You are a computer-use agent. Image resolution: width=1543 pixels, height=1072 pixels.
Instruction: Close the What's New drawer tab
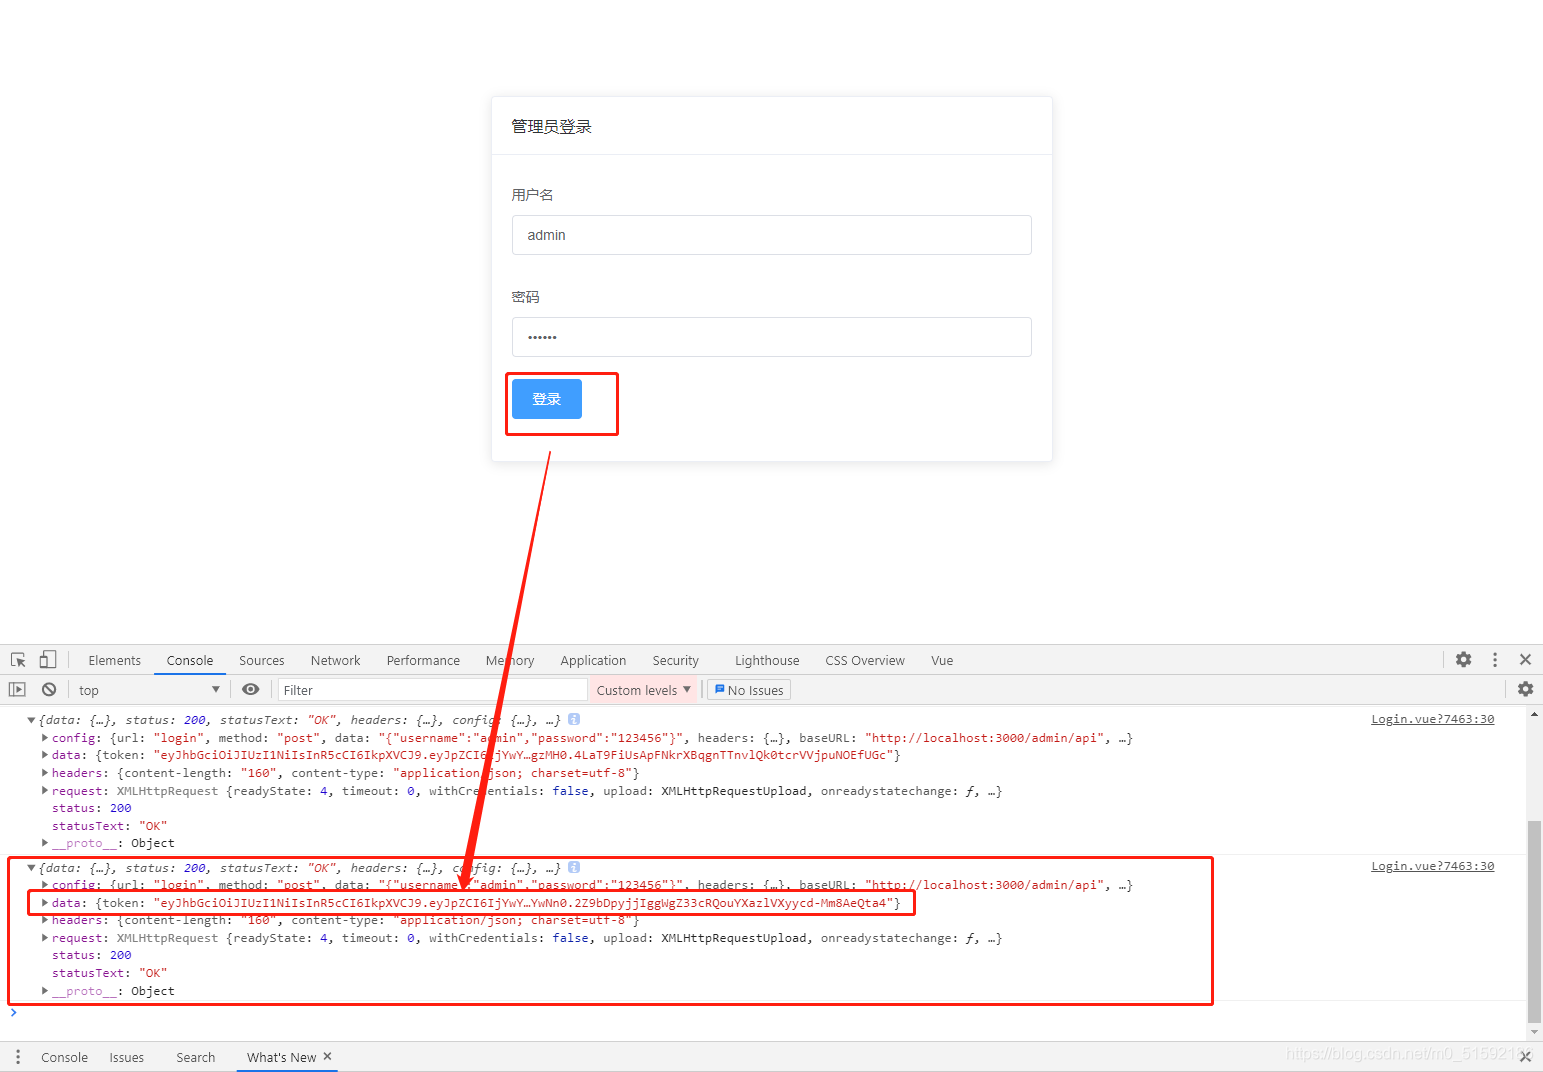(x=327, y=1057)
